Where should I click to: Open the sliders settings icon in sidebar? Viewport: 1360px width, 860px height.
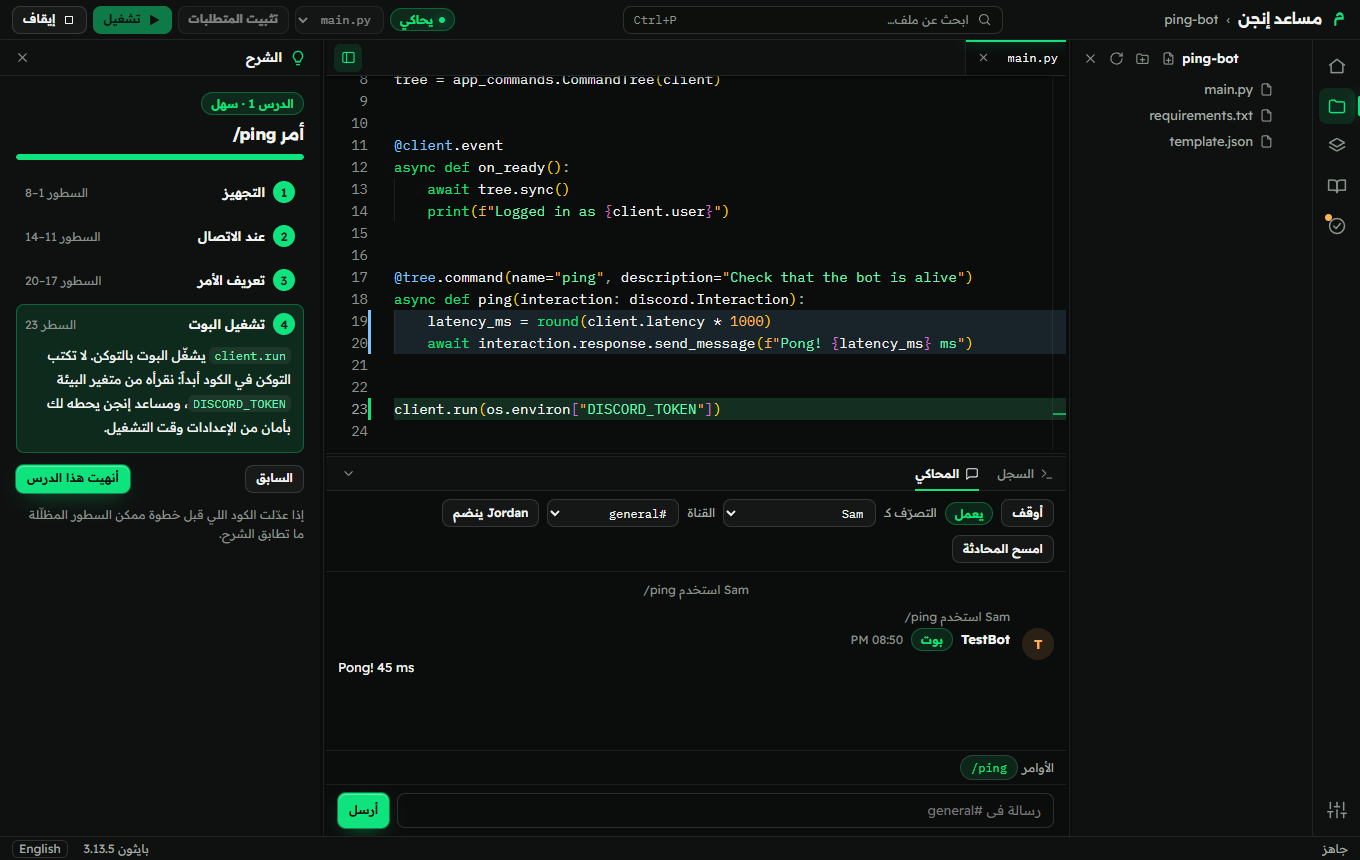(1337, 810)
